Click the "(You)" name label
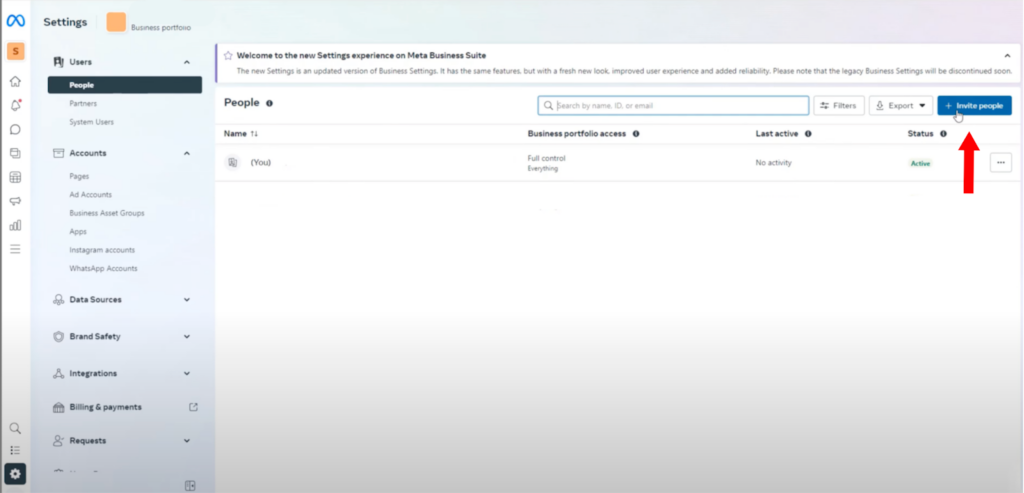Viewport: 1024px width, 493px height. pyautogui.click(x=261, y=163)
